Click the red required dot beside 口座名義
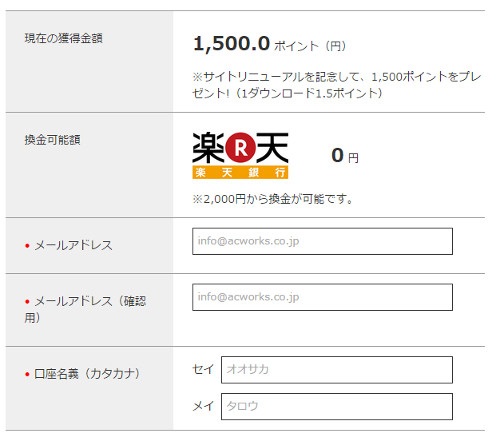500x441 pixels. pos(27,374)
